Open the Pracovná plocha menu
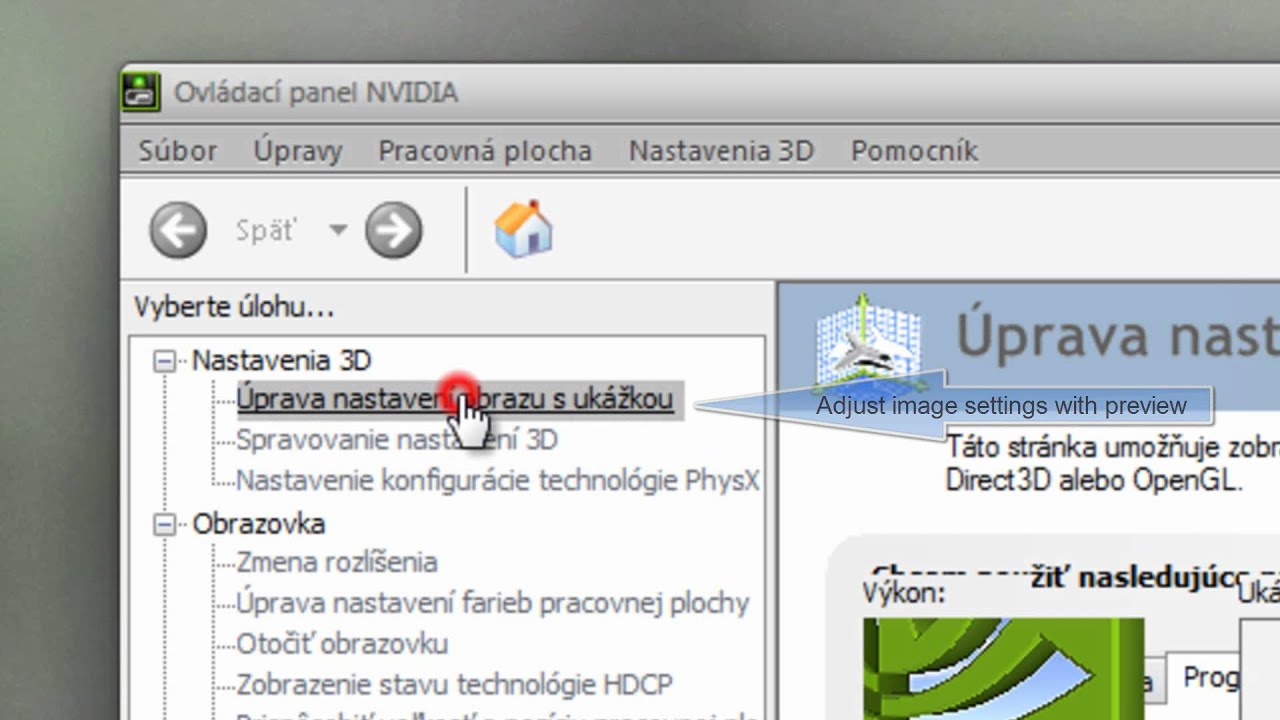Image resolution: width=1280 pixels, height=720 pixels. 485,151
